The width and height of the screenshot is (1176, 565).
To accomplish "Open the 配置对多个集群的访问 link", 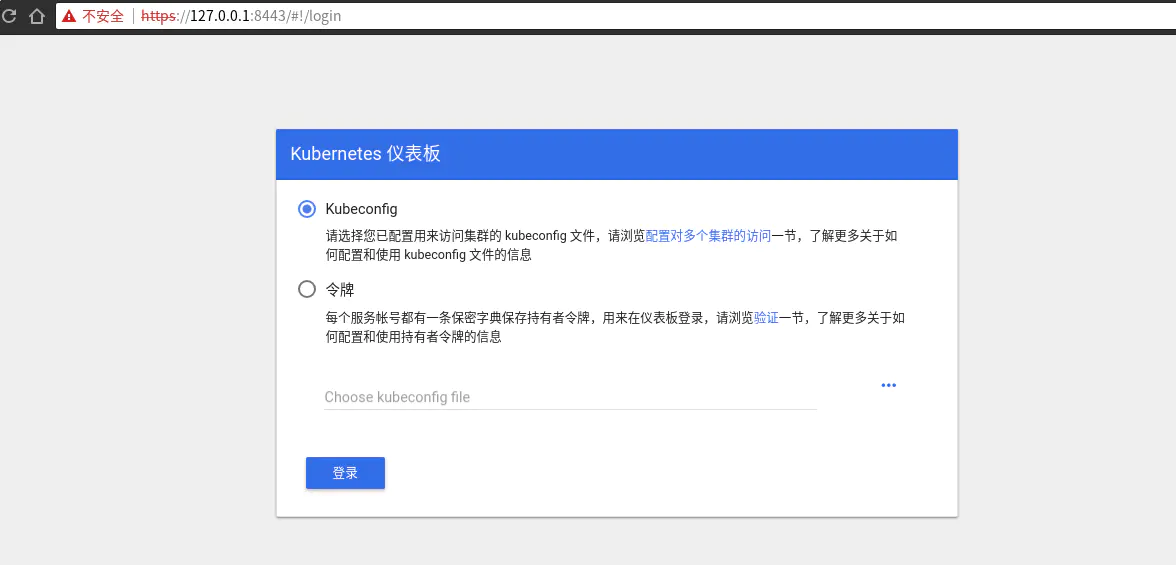I will (x=708, y=236).
